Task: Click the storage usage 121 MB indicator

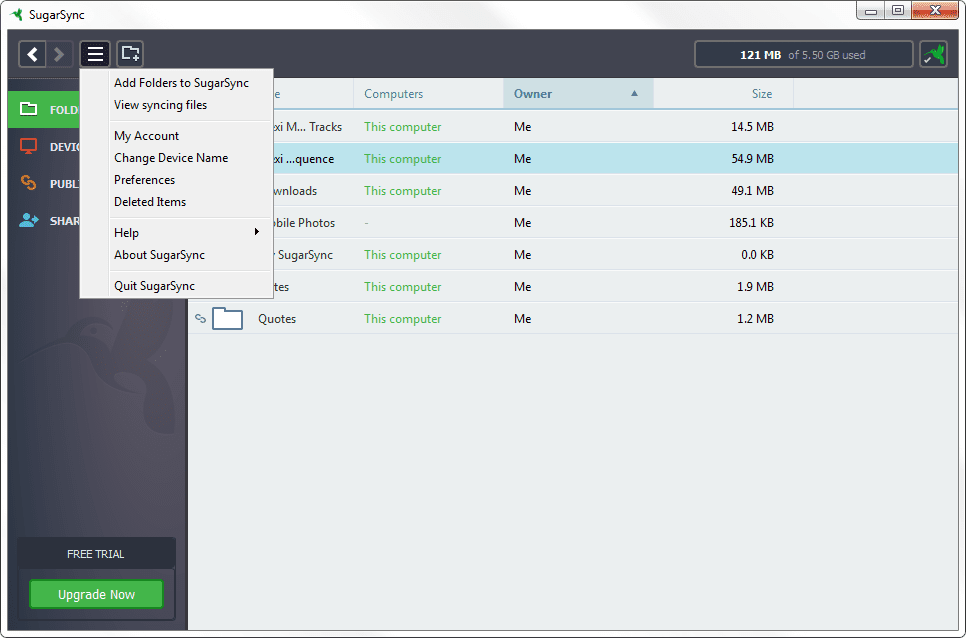Action: click(x=803, y=55)
